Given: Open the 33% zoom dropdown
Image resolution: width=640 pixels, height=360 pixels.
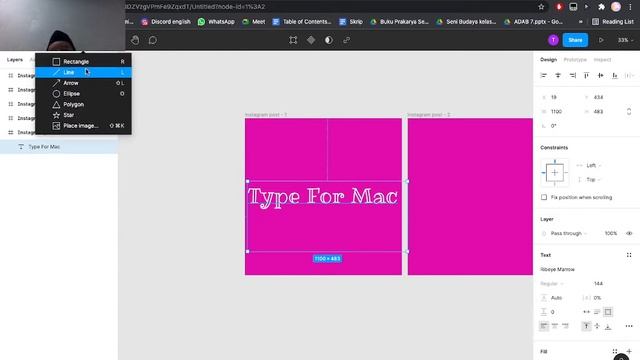Looking at the screenshot, I should [625, 40].
